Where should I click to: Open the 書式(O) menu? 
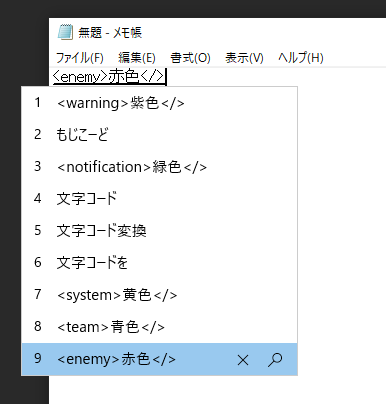190,58
